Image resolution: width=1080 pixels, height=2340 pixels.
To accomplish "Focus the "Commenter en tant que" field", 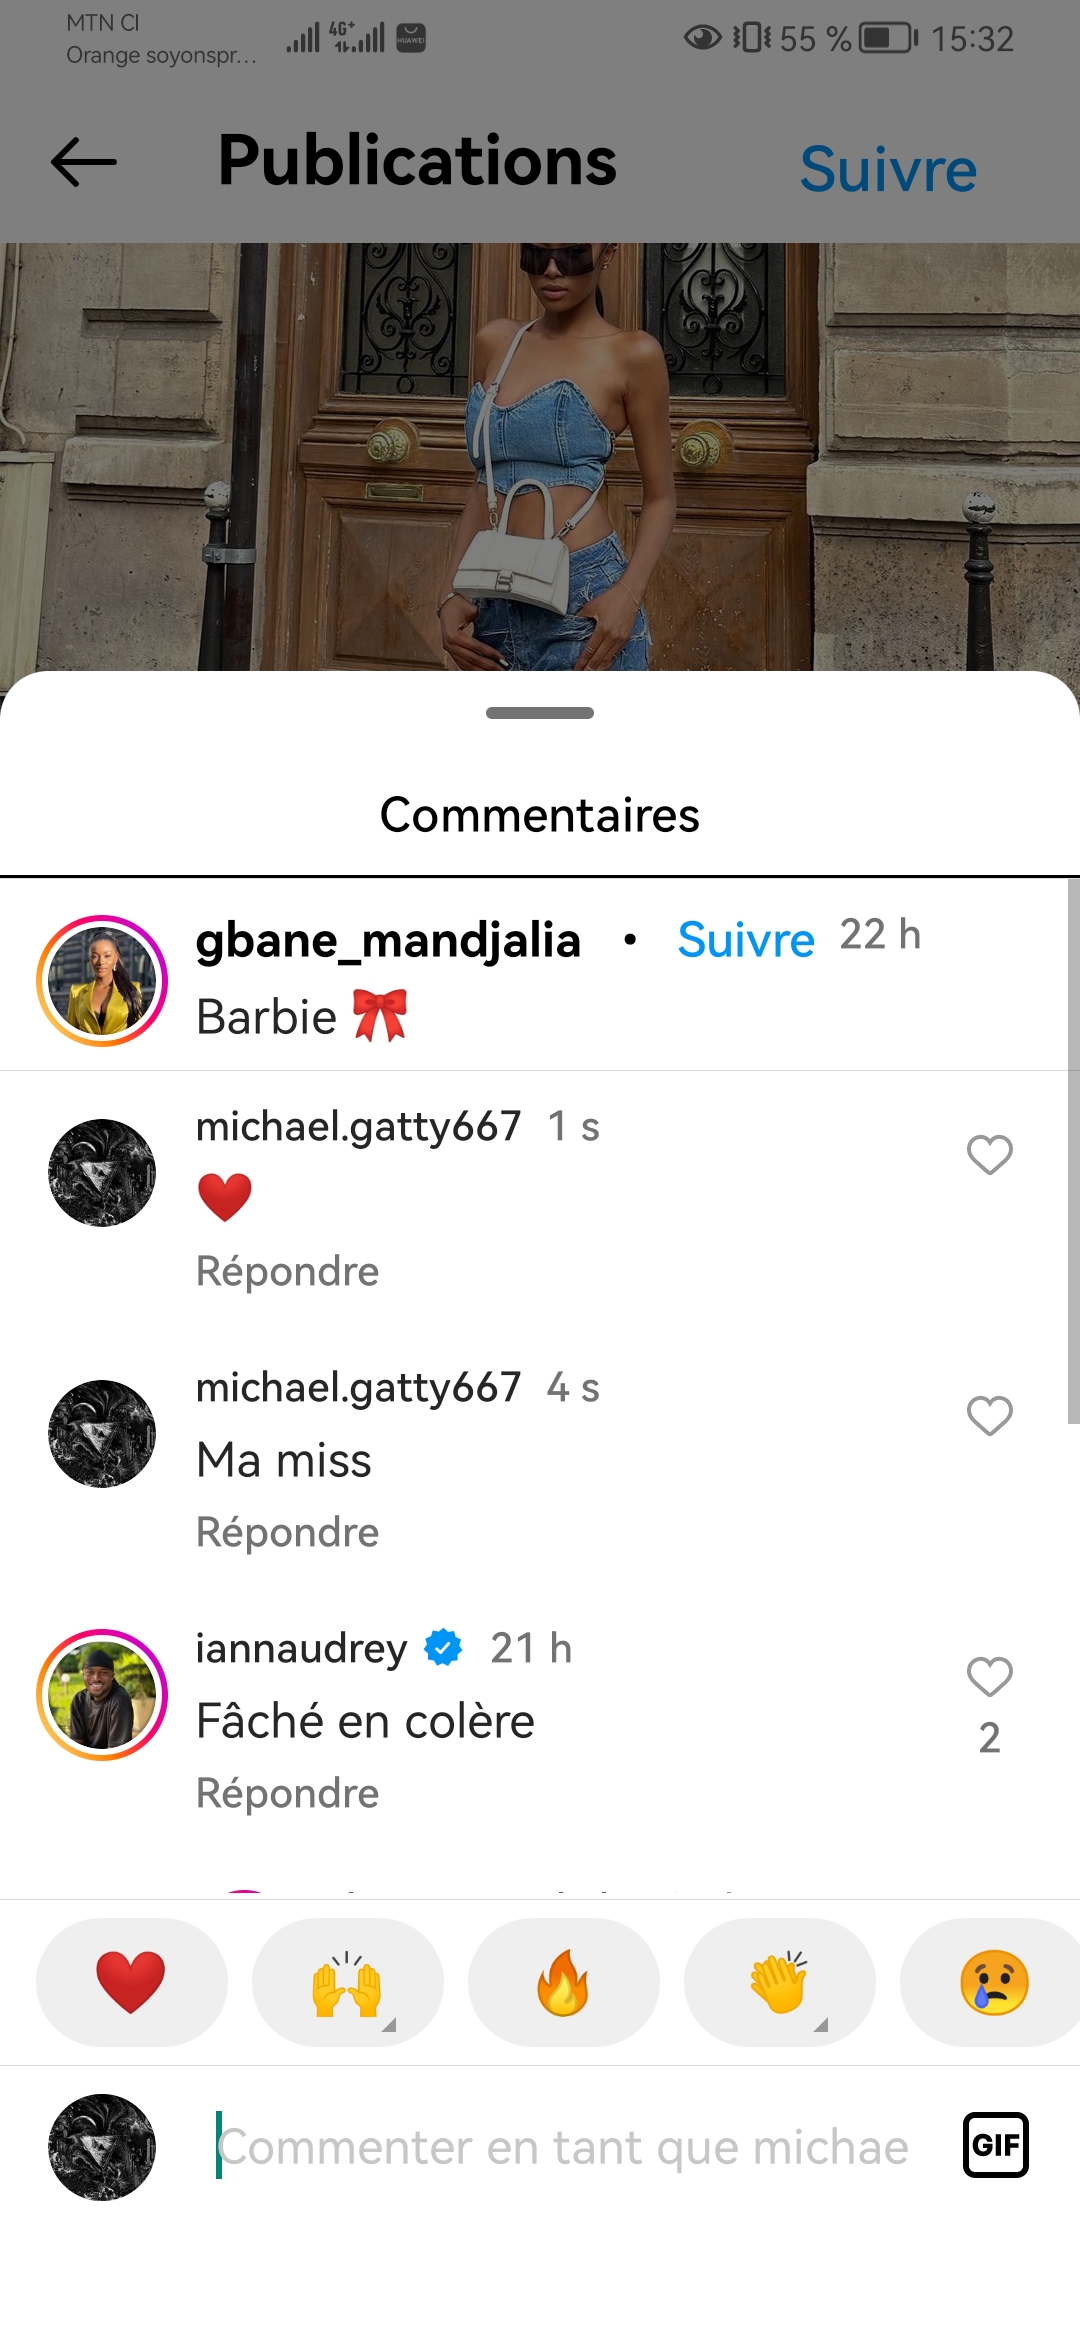I will click(563, 2147).
